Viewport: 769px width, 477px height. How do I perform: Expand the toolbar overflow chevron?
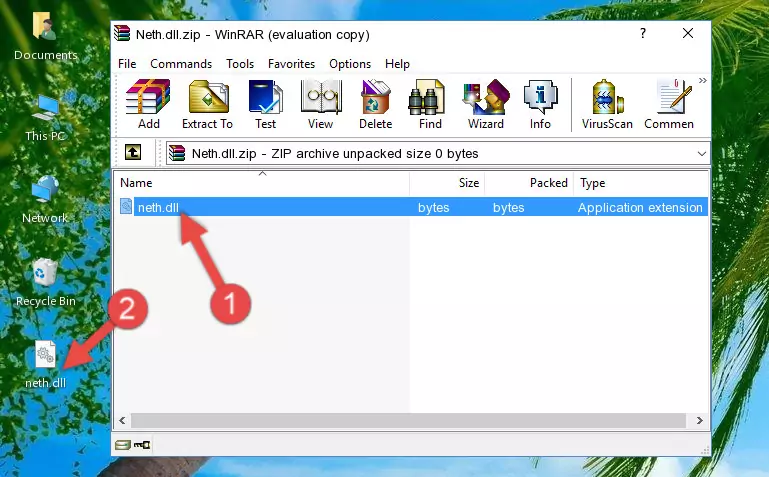pyautogui.click(x=703, y=80)
